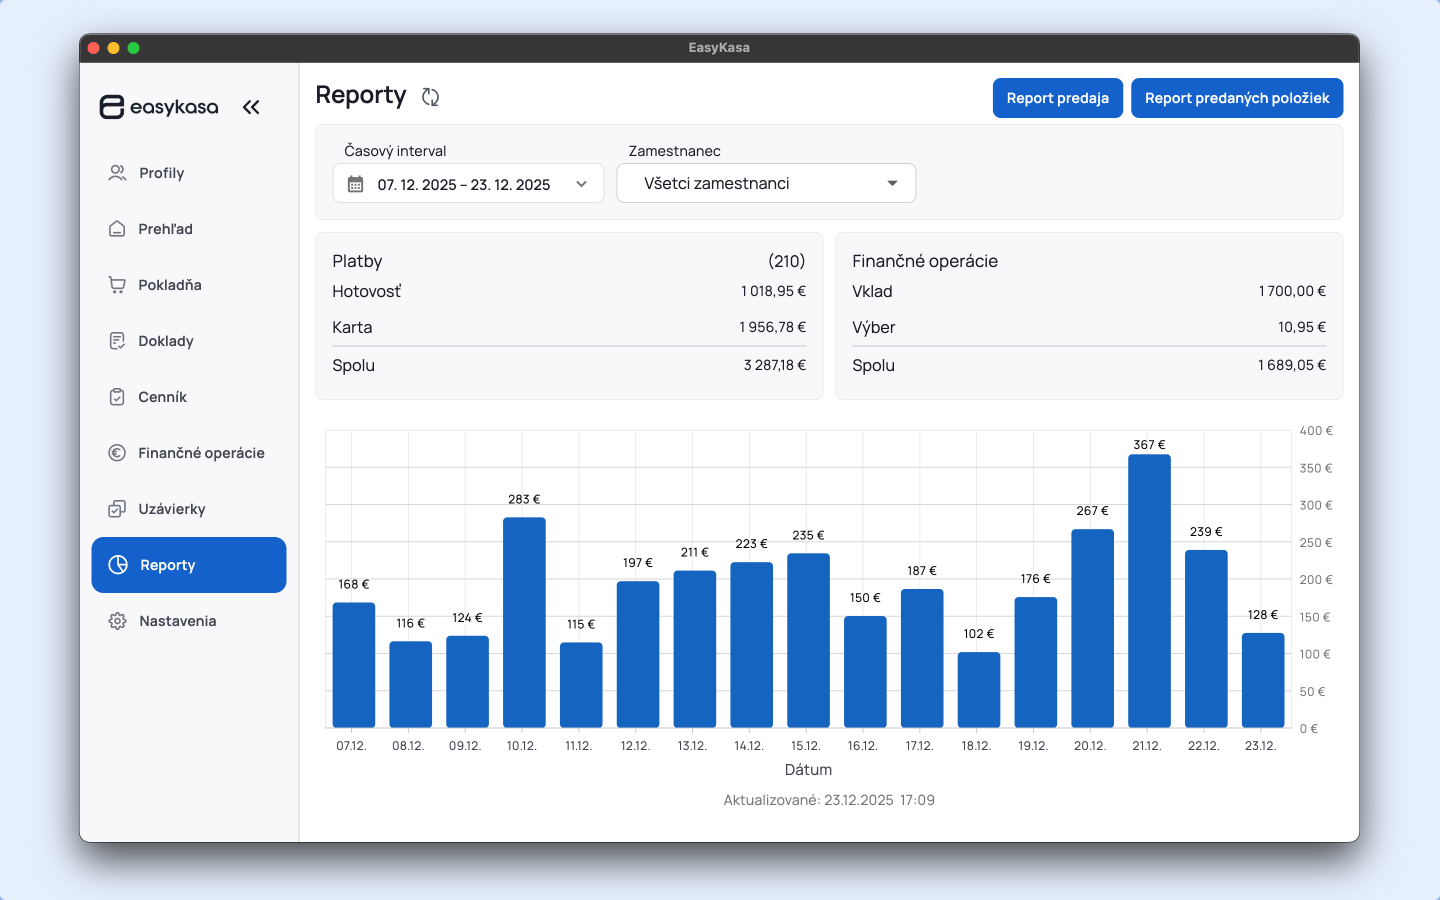The image size is (1440, 900).
Task: Open the Profily menu item
Action: click(189, 173)
